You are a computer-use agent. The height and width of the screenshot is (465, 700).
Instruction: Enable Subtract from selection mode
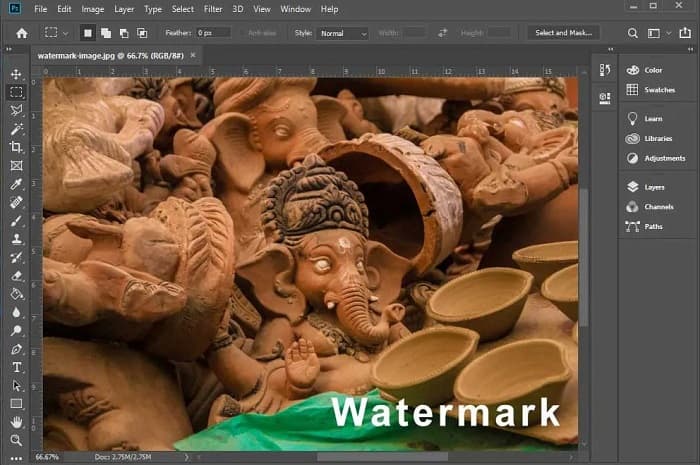tap(123, 33)
